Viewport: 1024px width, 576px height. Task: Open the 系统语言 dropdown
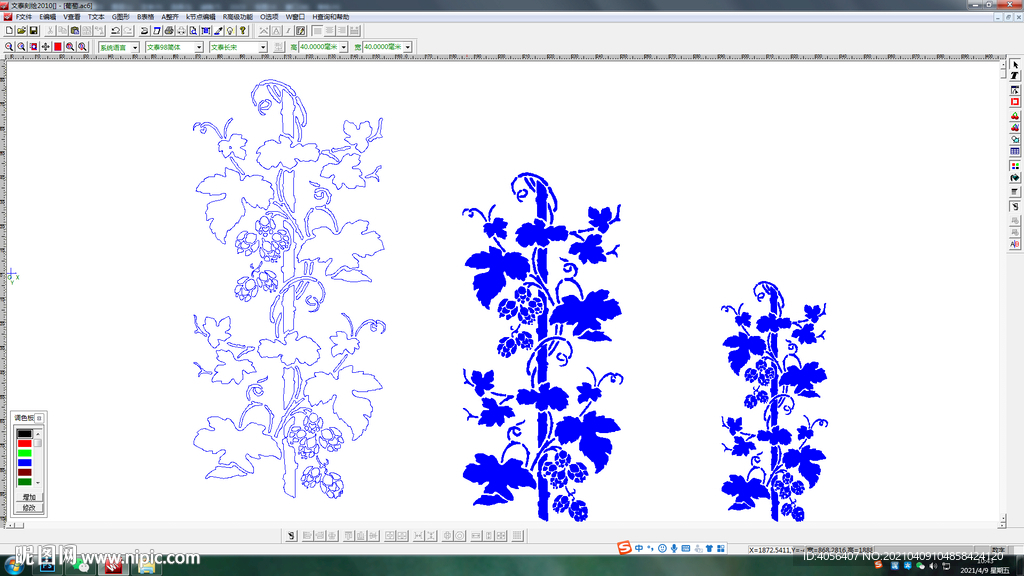[136, 47]
